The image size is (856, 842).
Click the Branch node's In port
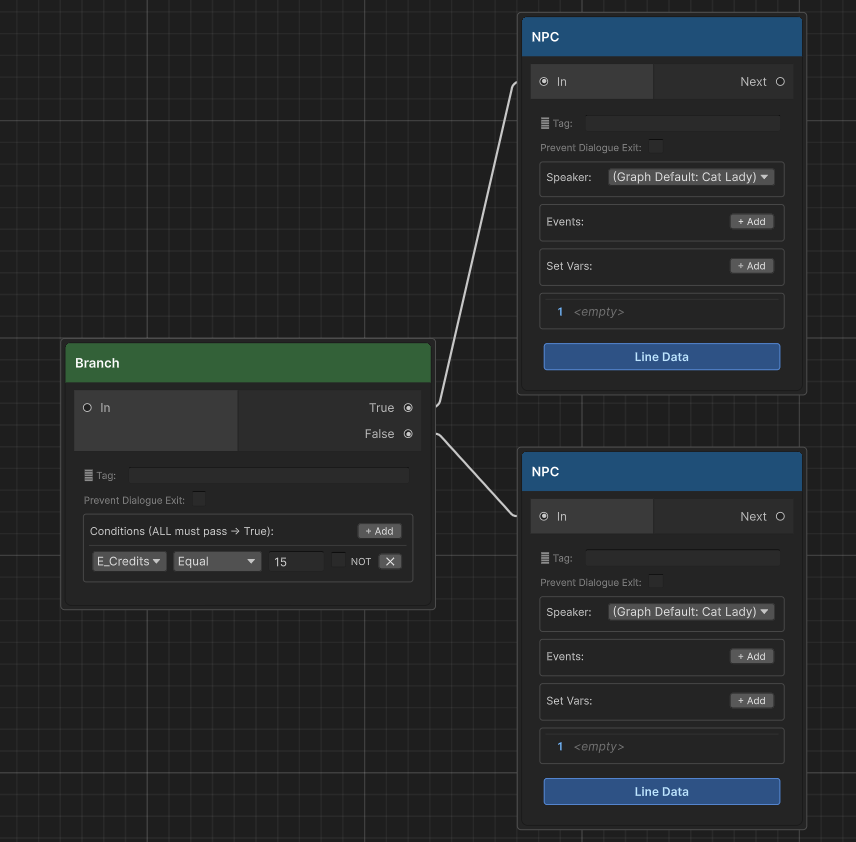tap(87, 408)
